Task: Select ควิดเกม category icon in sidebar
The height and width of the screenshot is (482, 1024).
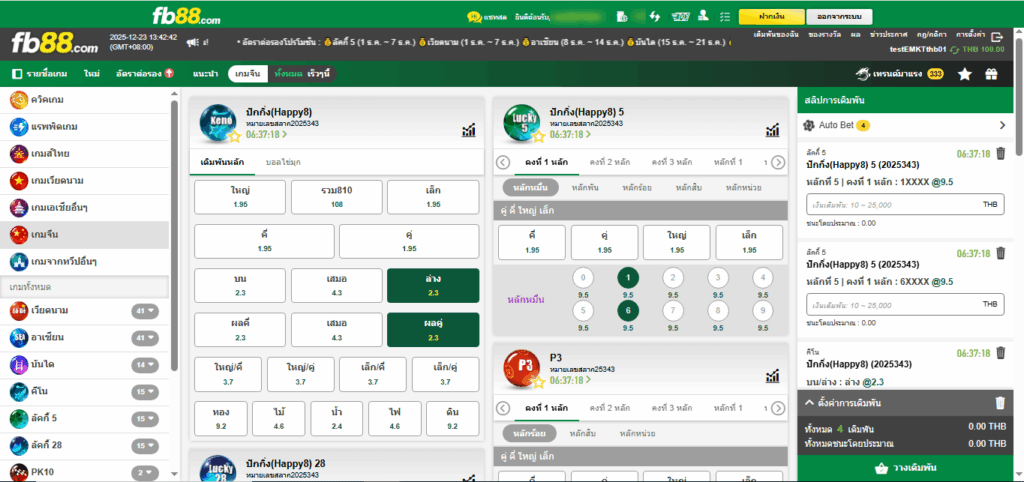Action: tap(19, 99)
